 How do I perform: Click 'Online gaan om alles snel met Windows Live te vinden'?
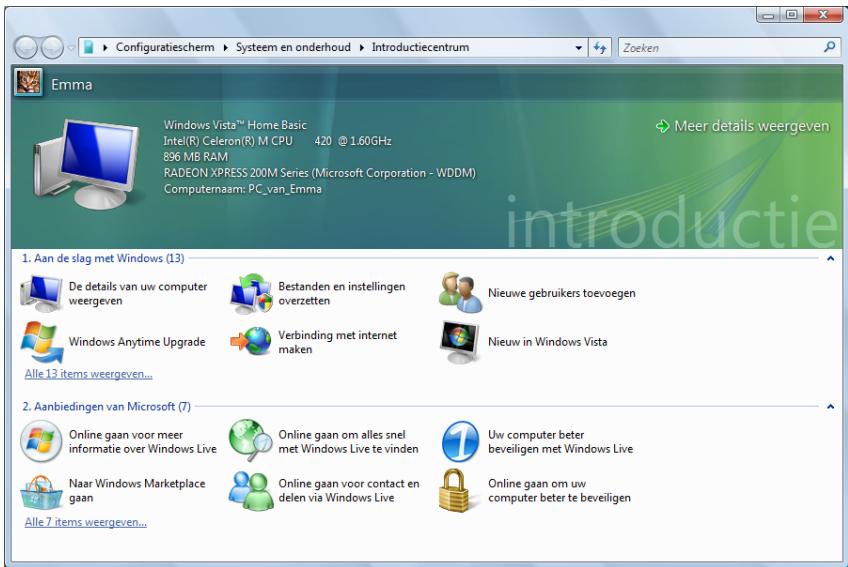[348, 441]
